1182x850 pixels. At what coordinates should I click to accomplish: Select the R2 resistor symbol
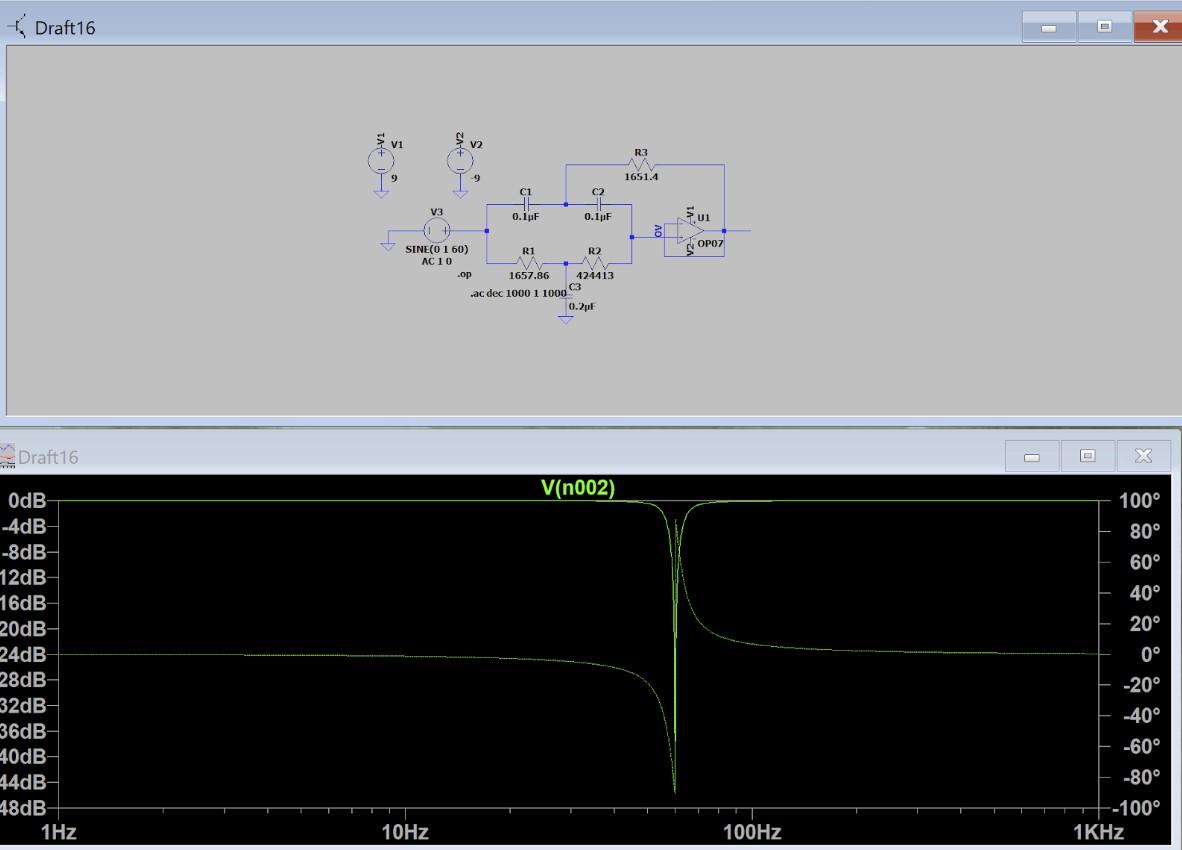[595, 263]
